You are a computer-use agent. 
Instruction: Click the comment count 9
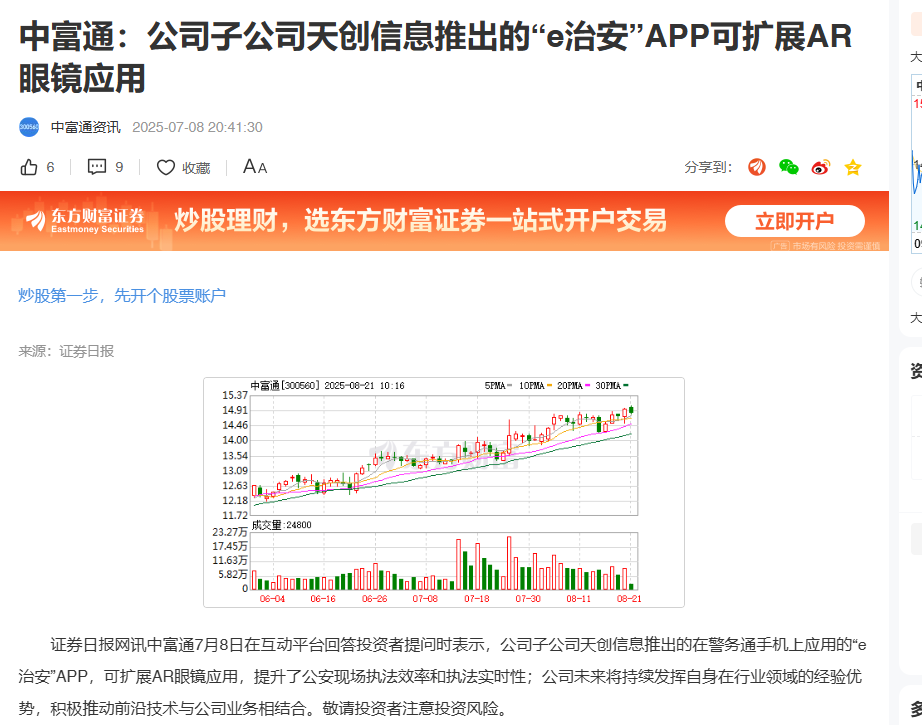tap(119, 168)
